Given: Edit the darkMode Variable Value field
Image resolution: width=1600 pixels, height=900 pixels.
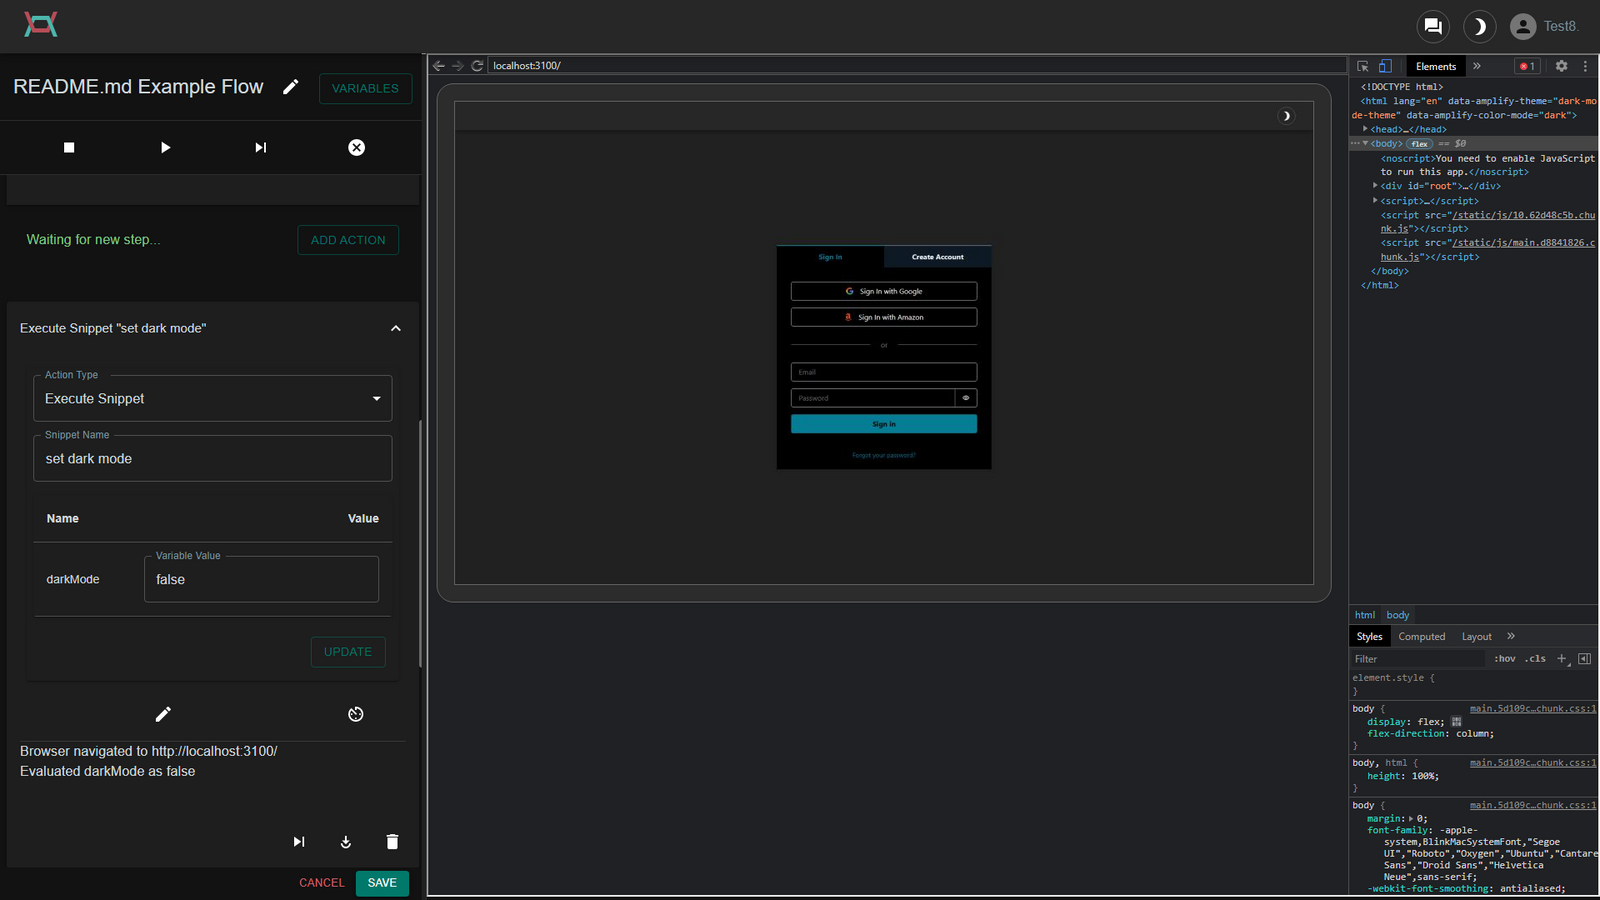Looking at the screenshot, I should (261, 579).
